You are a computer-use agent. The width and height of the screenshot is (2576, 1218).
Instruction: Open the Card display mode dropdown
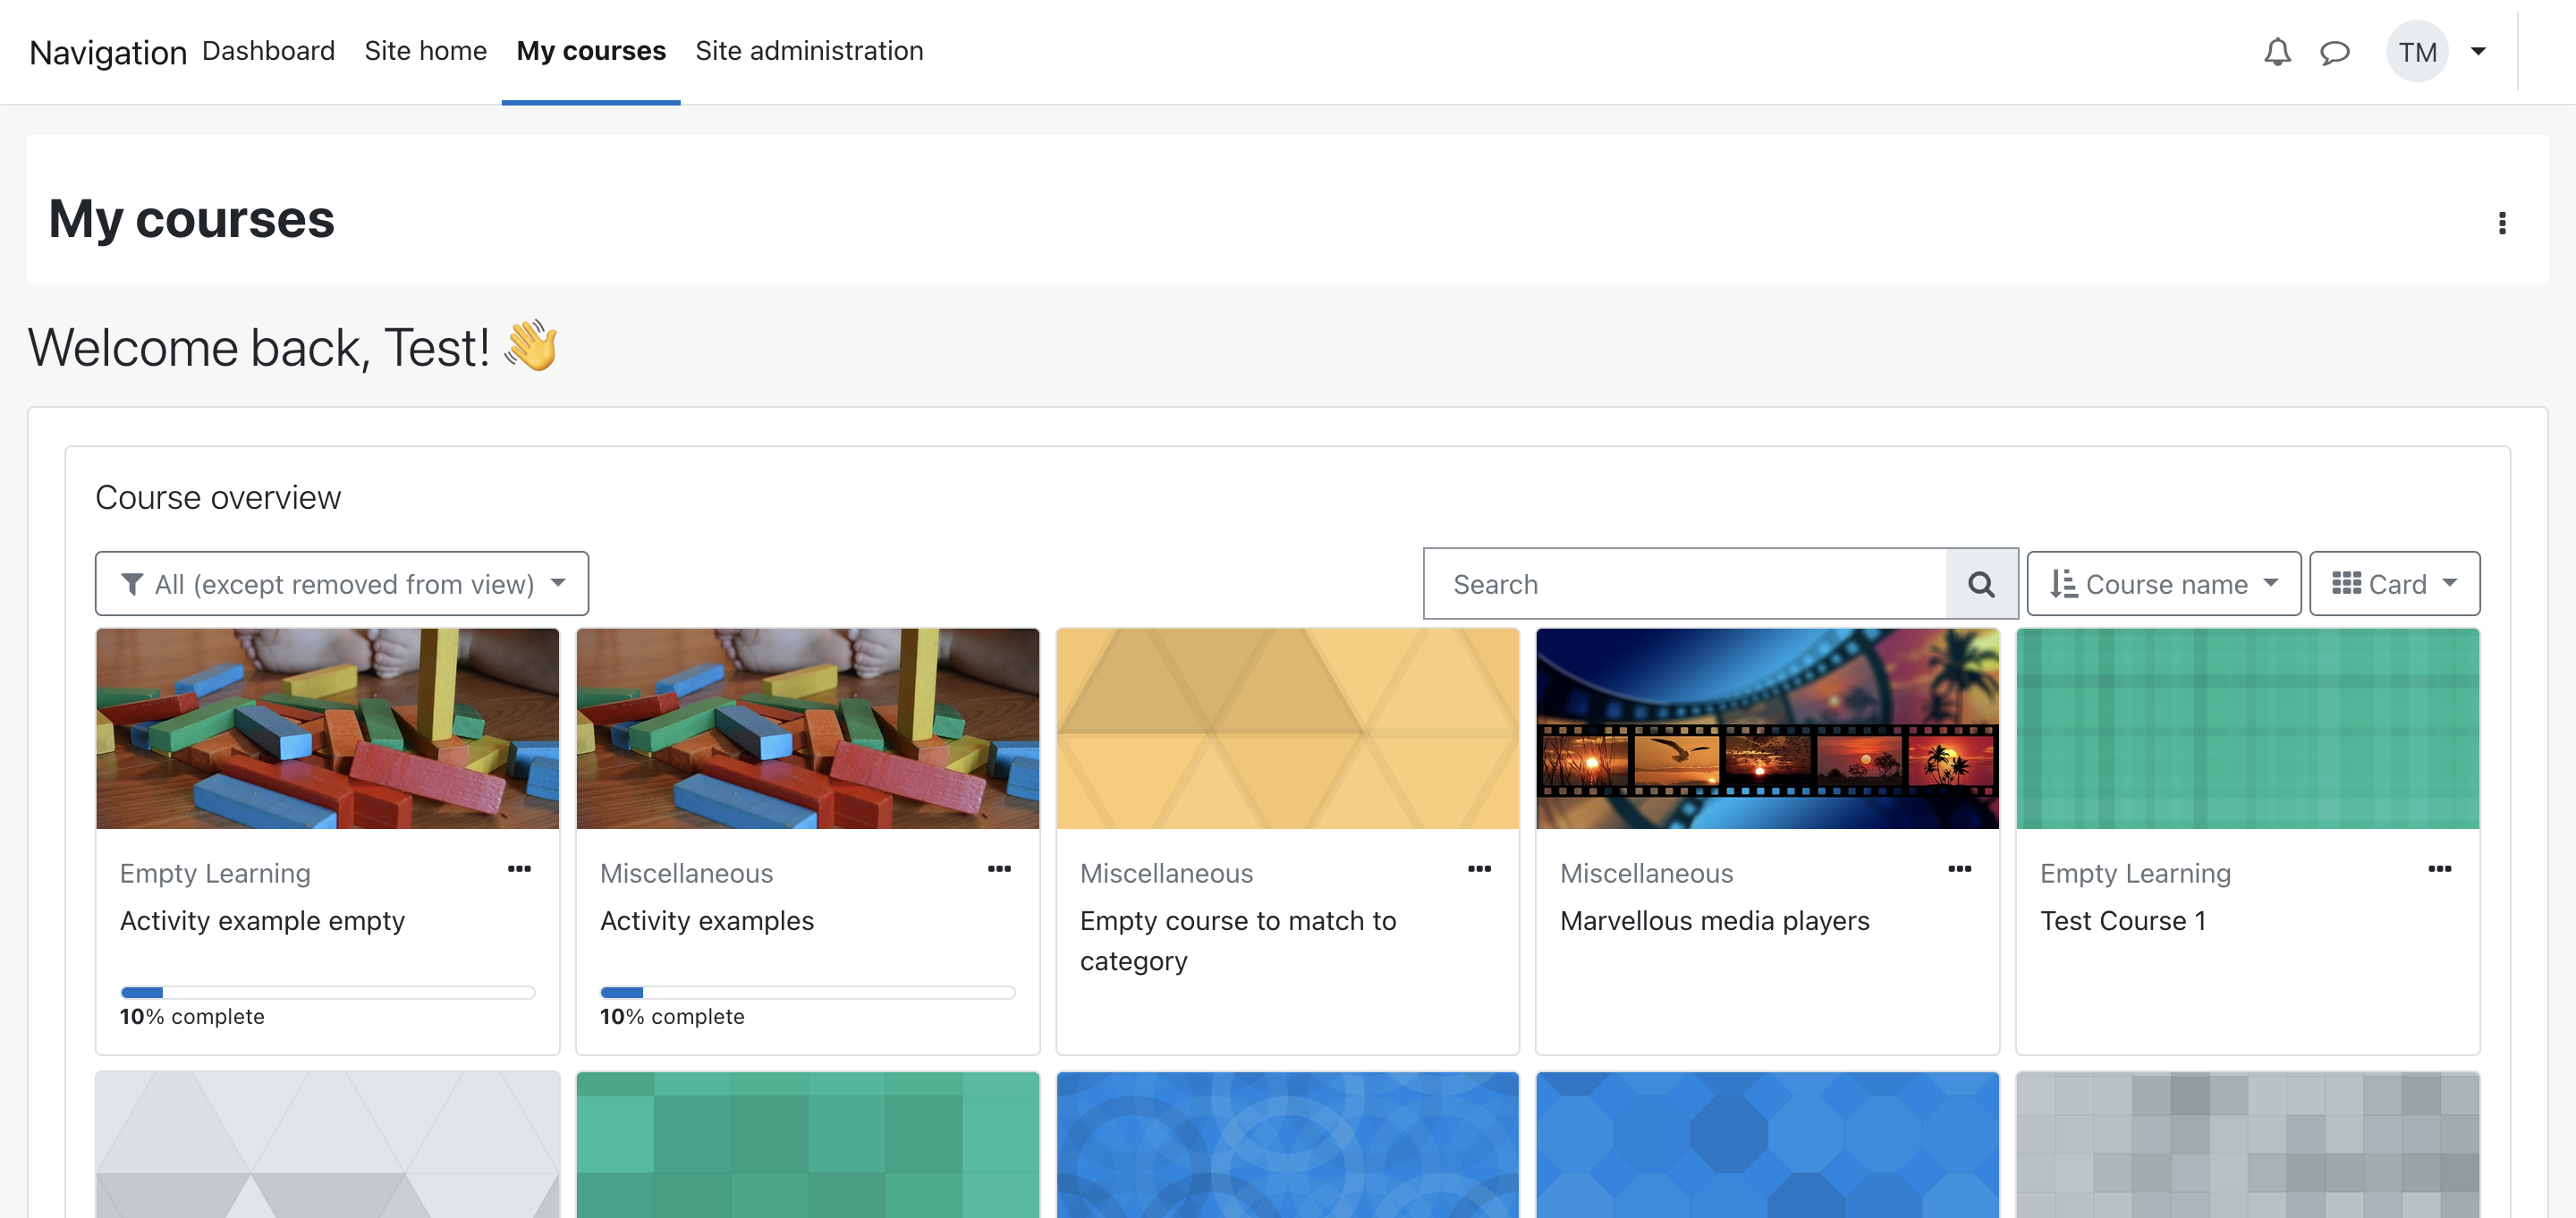(x=2394, y=584)
